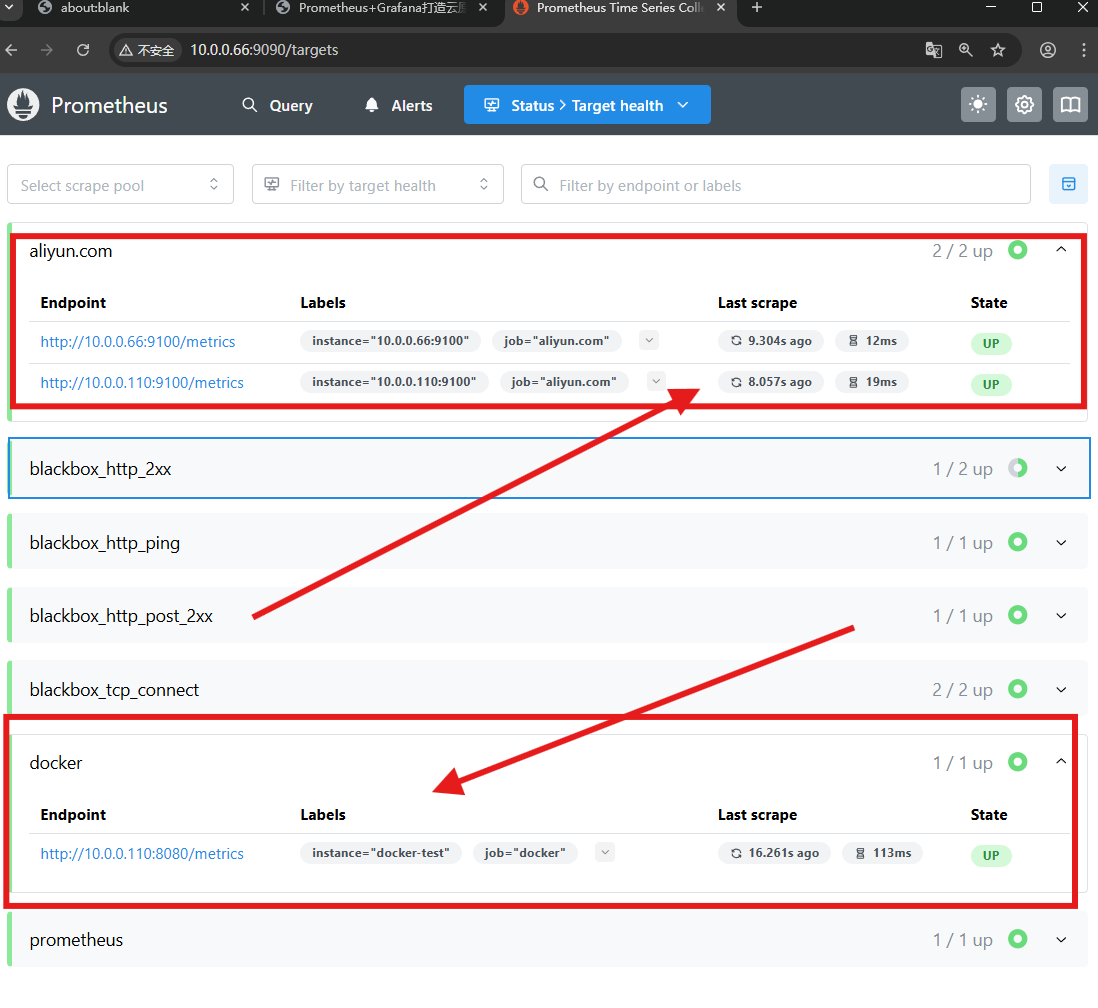The width and height of the screenshot is (1098, 1008).
Task: Expand labels for the 10.0.0.110:9100 target
Action: pos(656,382)
